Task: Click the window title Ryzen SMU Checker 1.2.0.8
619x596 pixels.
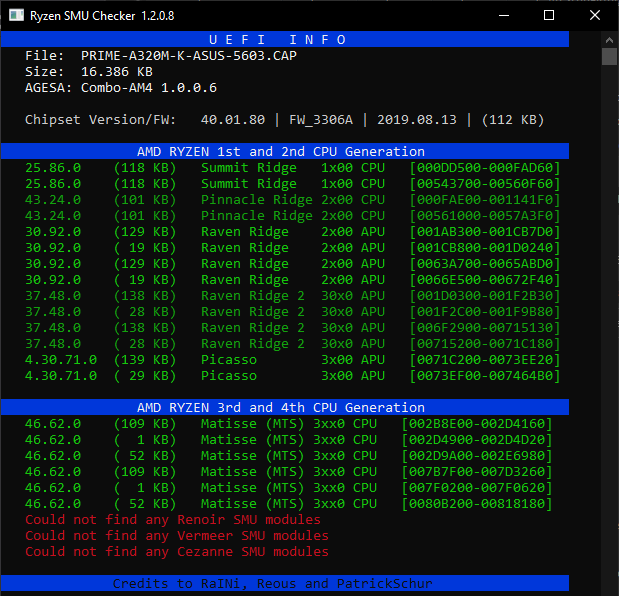Action: [x=102, y=16]
